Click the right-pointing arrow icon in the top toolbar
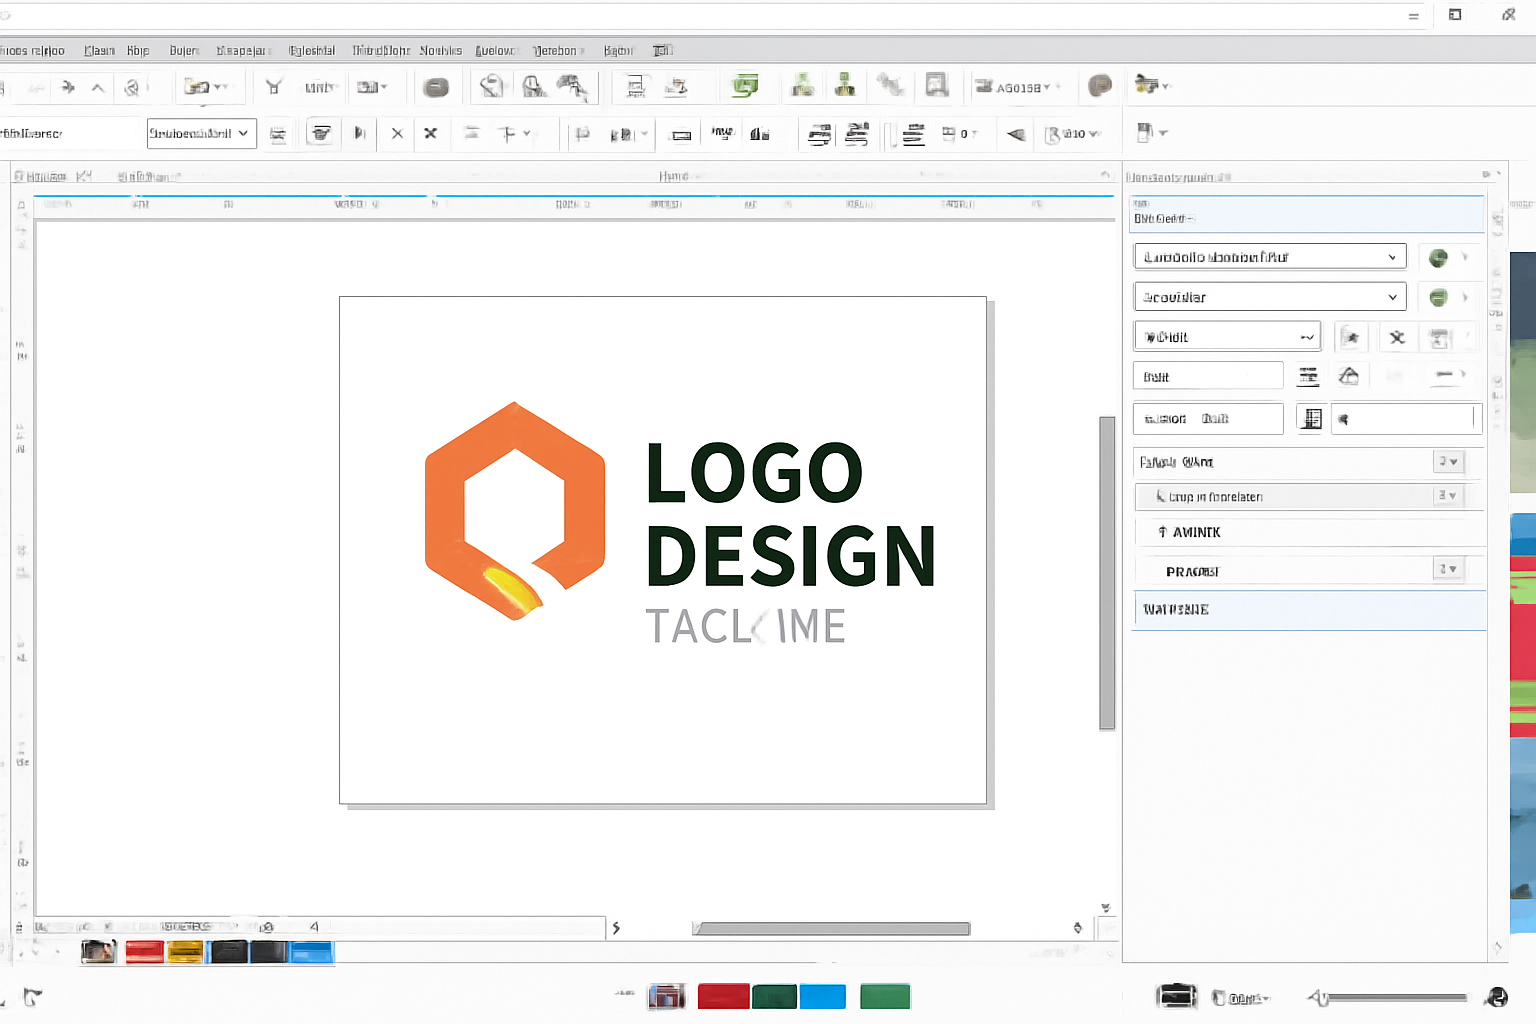The image size is (1536, 1024). pos(68,87)
